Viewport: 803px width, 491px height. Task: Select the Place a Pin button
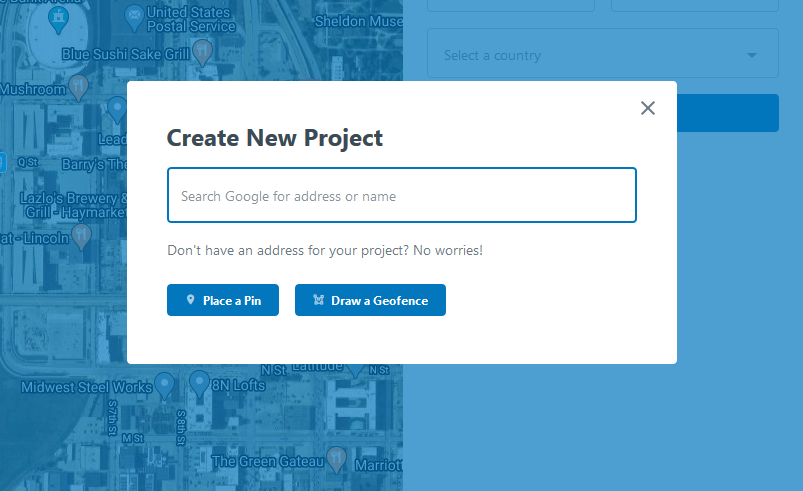(x=223, y=300)
